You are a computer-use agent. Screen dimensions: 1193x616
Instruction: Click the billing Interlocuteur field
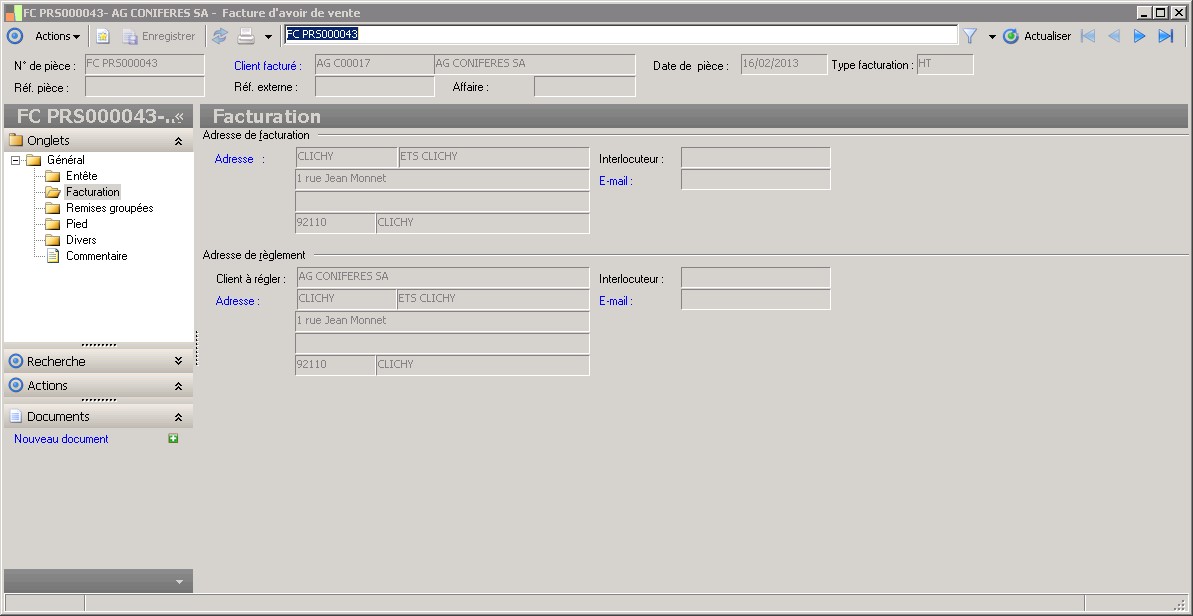756,157
